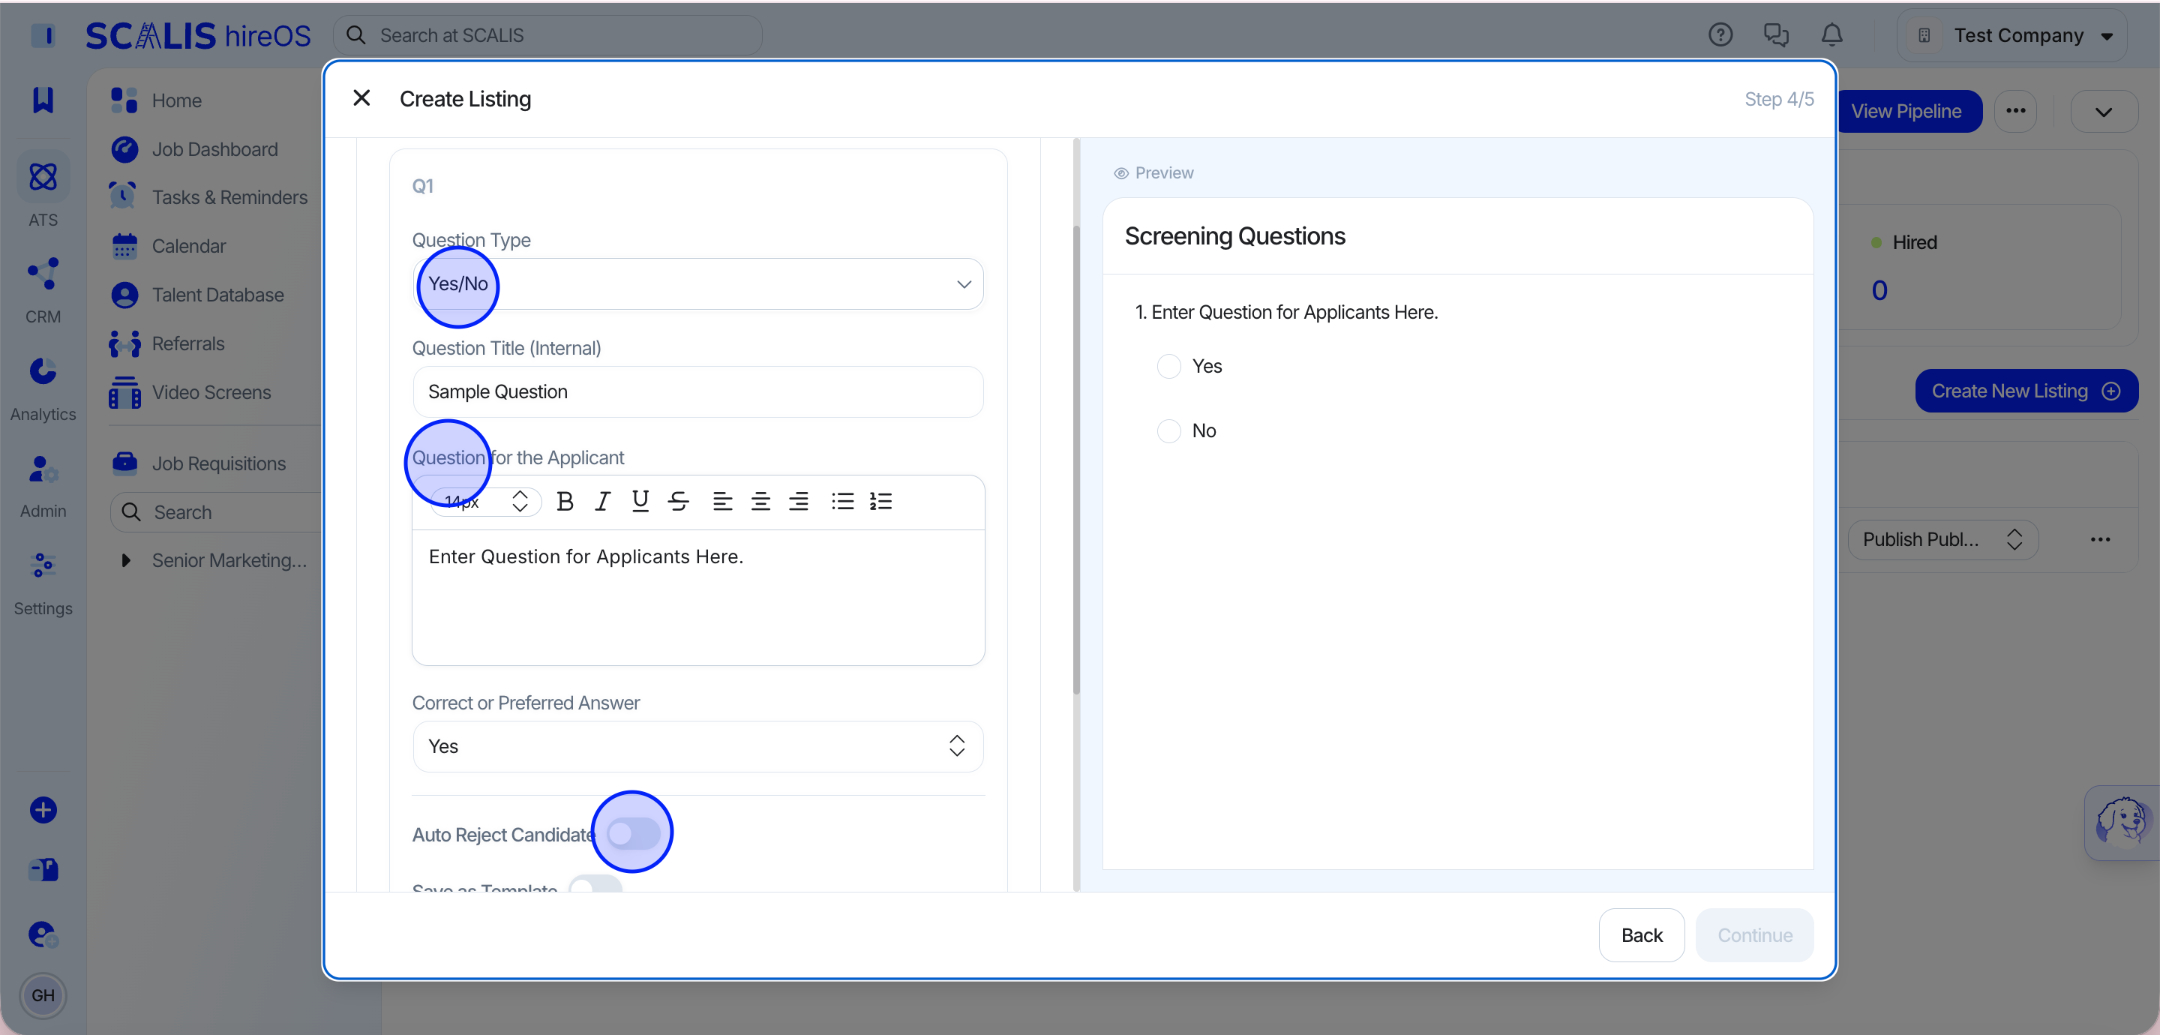Open the Test Company dropdown
The image size is (2160, 1035).
[x=2012, y=35]
